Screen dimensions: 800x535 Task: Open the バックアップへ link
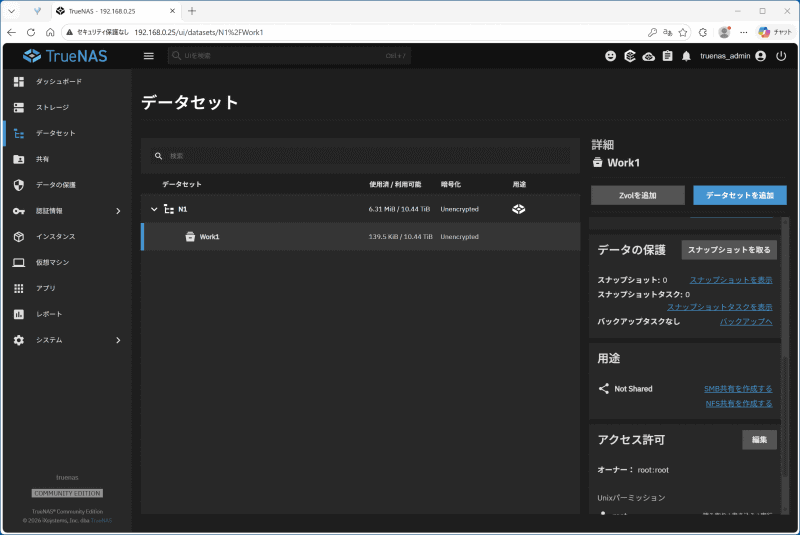pos(746,321)
